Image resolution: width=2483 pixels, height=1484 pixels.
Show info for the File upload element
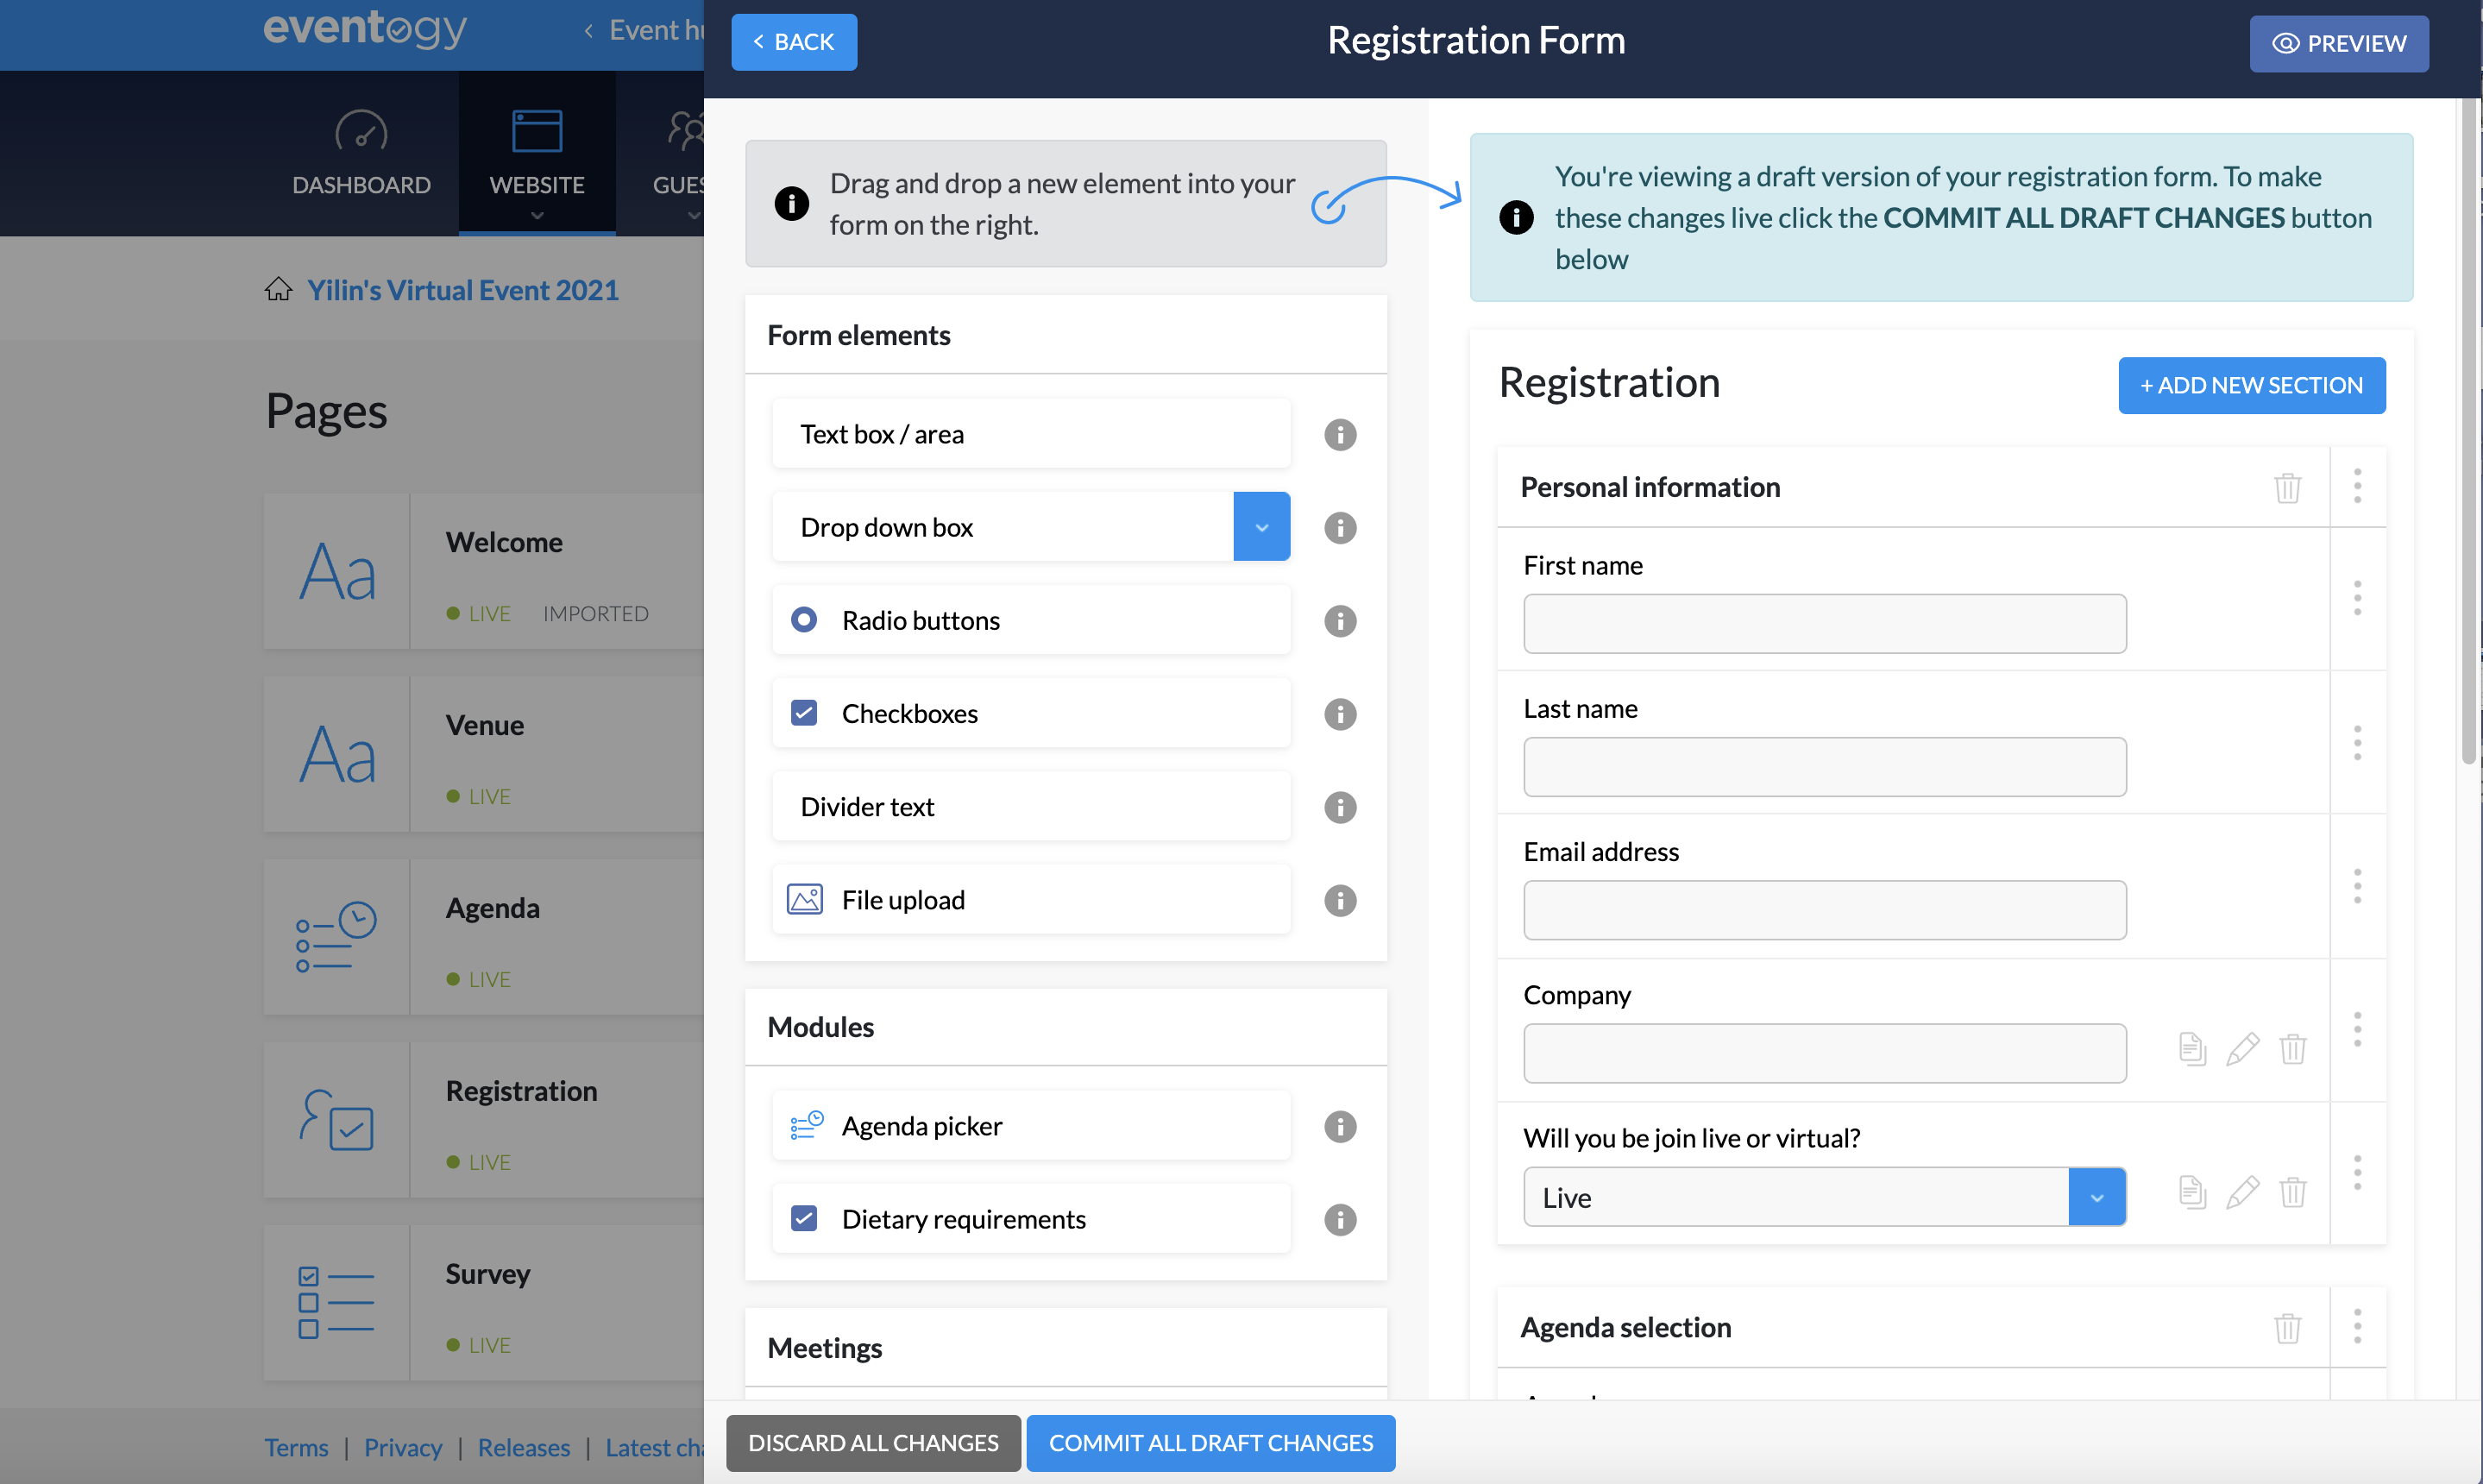click(x=1340, y=900)
